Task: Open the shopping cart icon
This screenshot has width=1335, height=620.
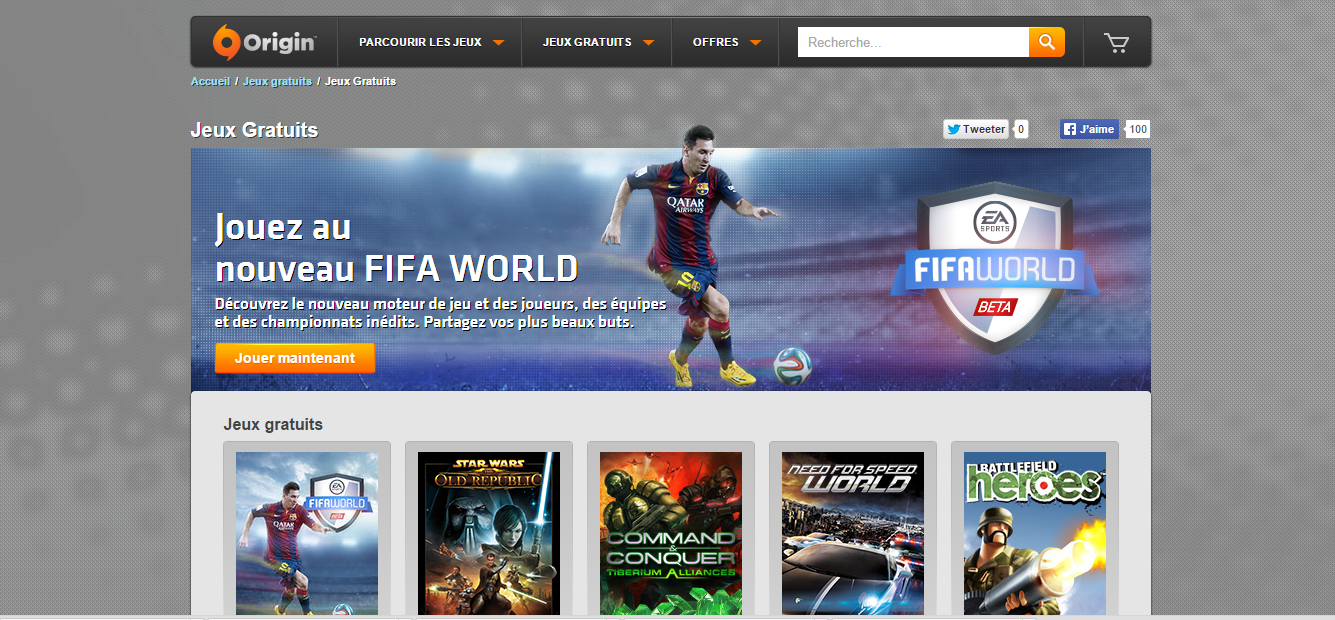Action: (x=1116, y=42)
